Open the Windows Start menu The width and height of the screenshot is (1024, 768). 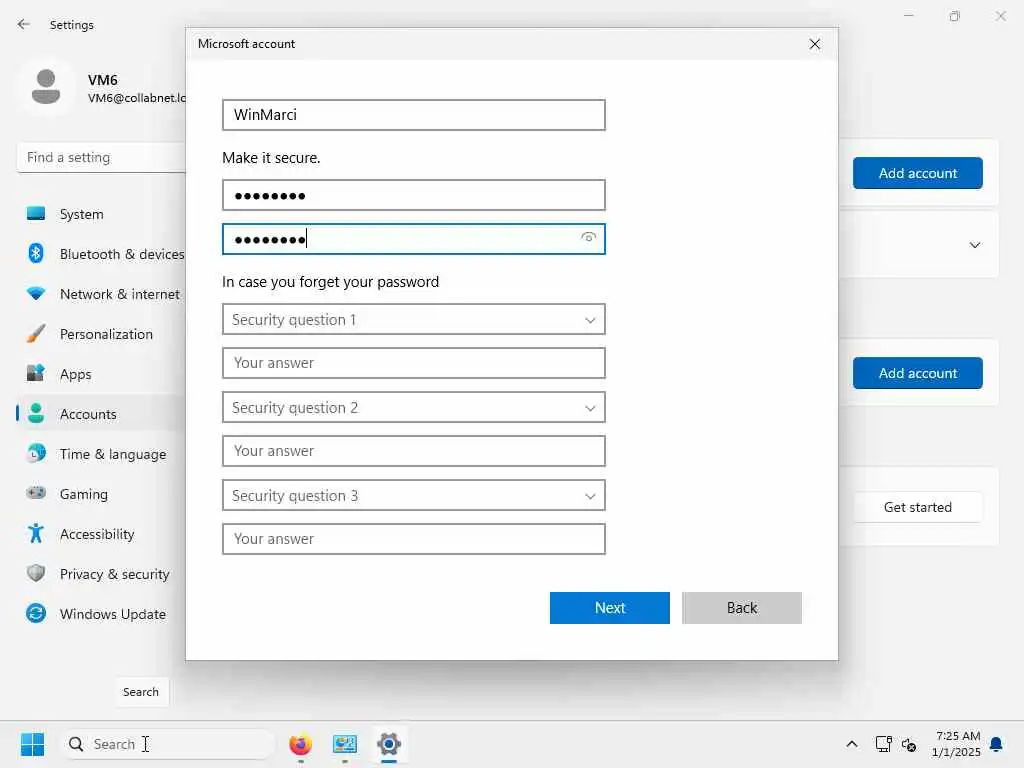[x=32, y=744]
